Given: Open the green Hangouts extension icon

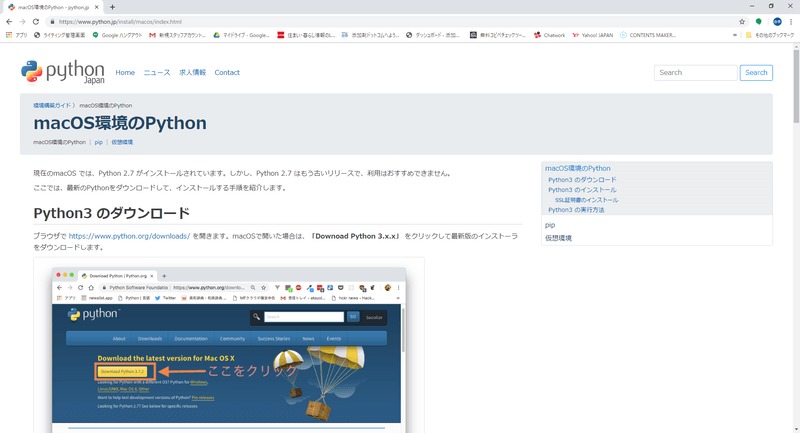Looking at the screenshot, I should tap(759, 21).
